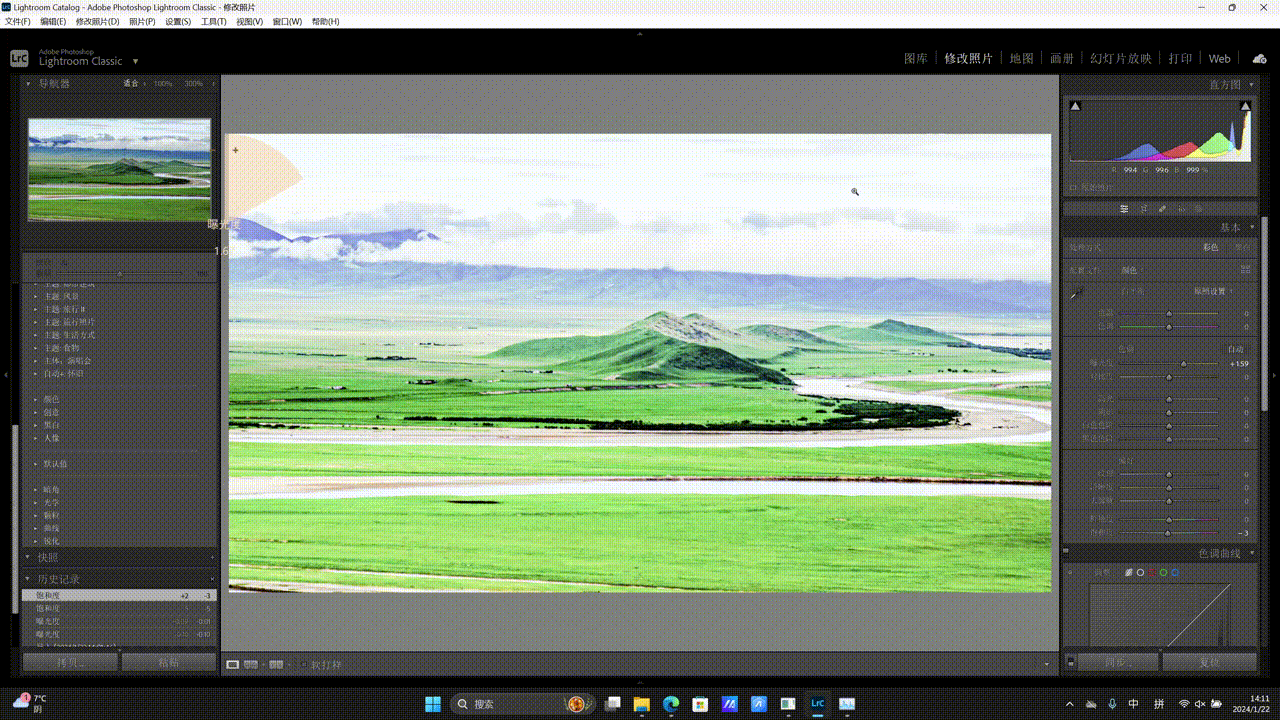Screen dimensions: 1280x720
Task: Switch to loupe view icon in toolbar
Action: tap(232, 664)
